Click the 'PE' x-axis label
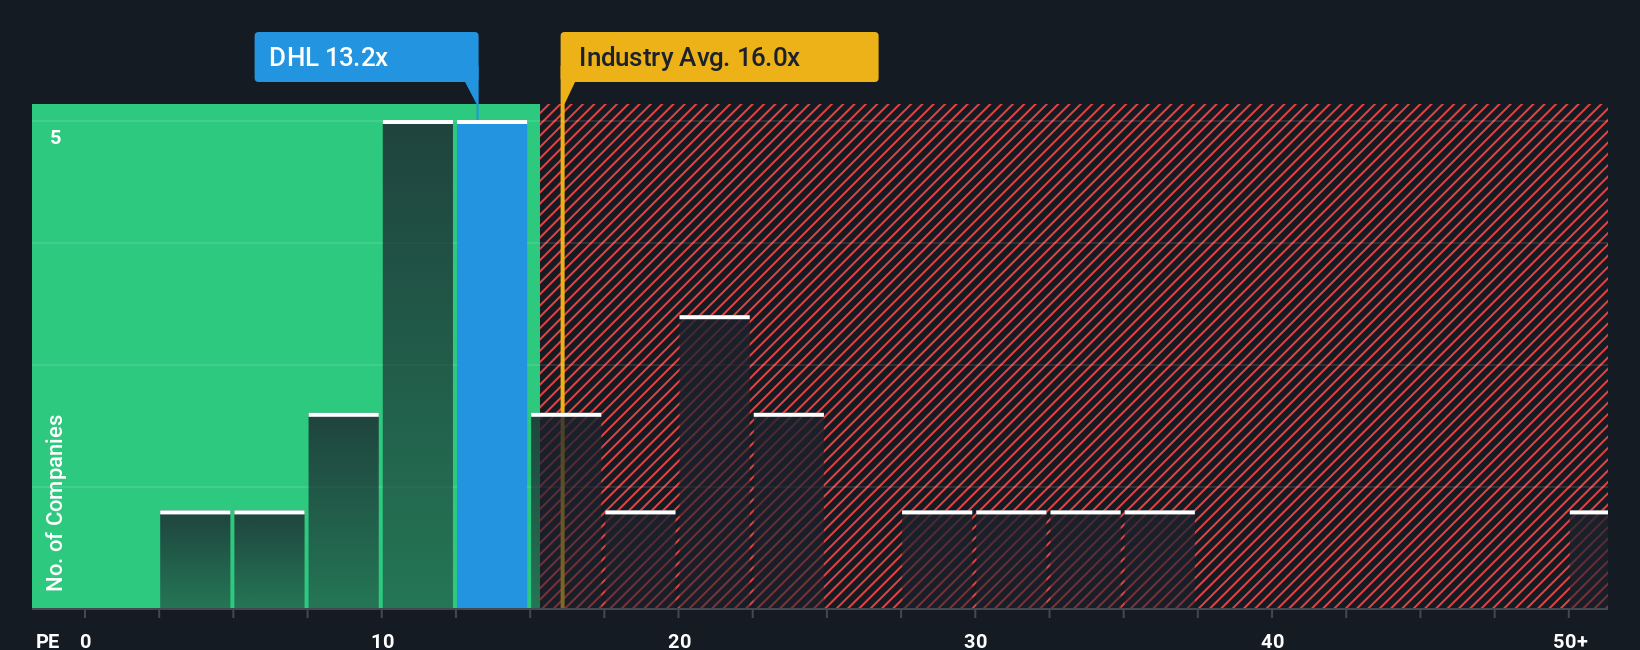The height and width of the screenshot is (650, 1640). pos(47,640)
